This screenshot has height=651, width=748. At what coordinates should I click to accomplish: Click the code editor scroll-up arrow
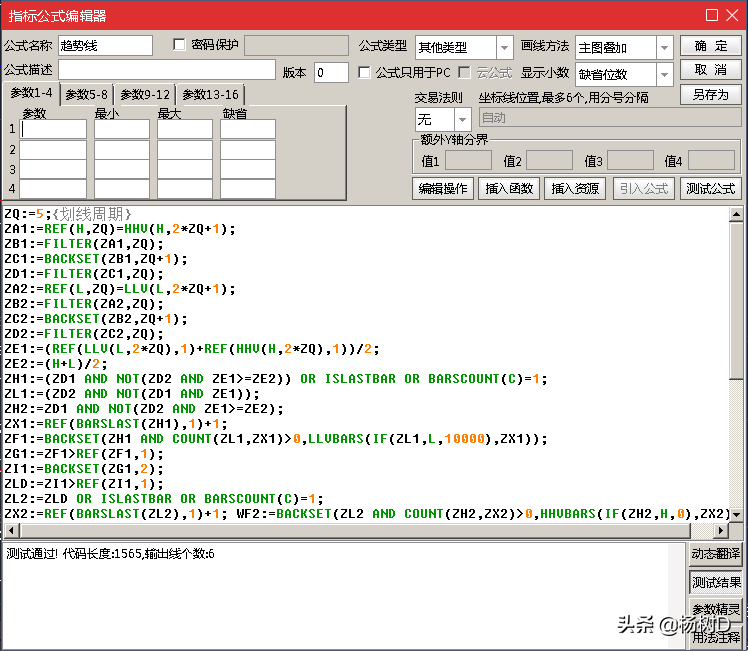(x=736, y=214)
